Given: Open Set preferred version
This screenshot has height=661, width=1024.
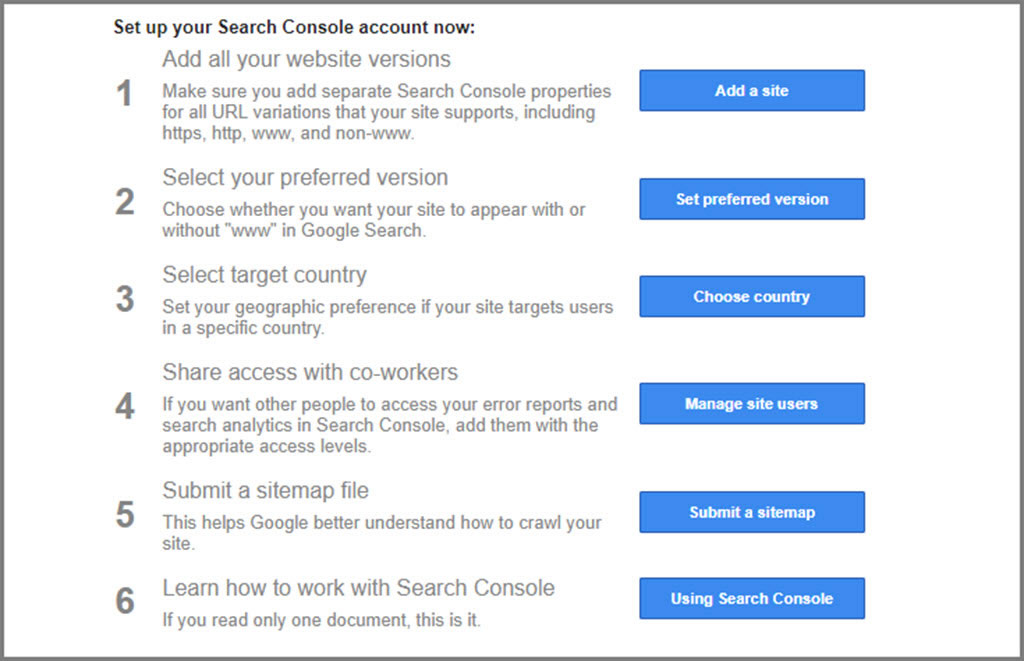Looking at the screenshot, I should point(752,199).
